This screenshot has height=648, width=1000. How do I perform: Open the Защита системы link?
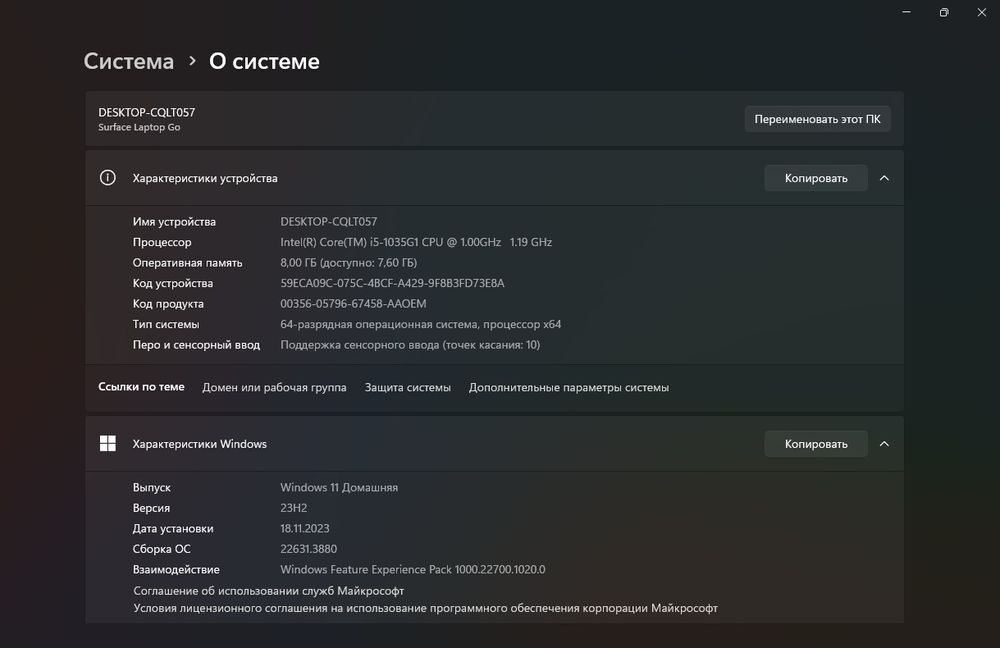click(x=408, y=387)
